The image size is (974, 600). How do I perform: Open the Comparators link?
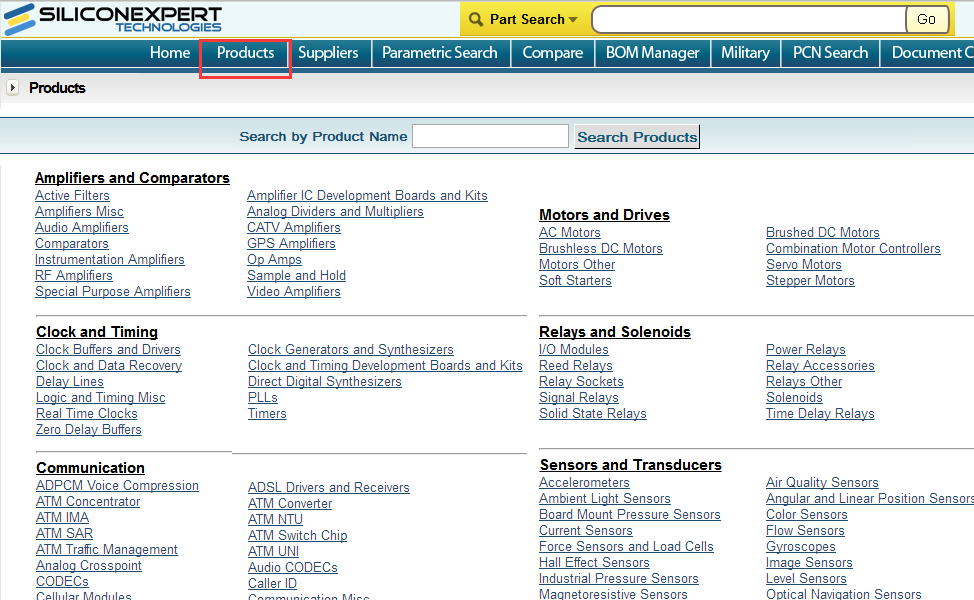click(71, 243)
